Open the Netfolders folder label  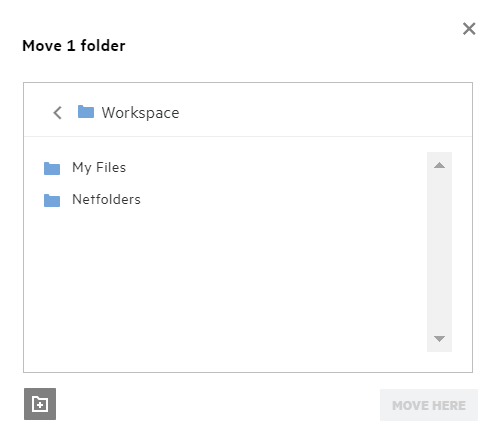coord(106,199)
